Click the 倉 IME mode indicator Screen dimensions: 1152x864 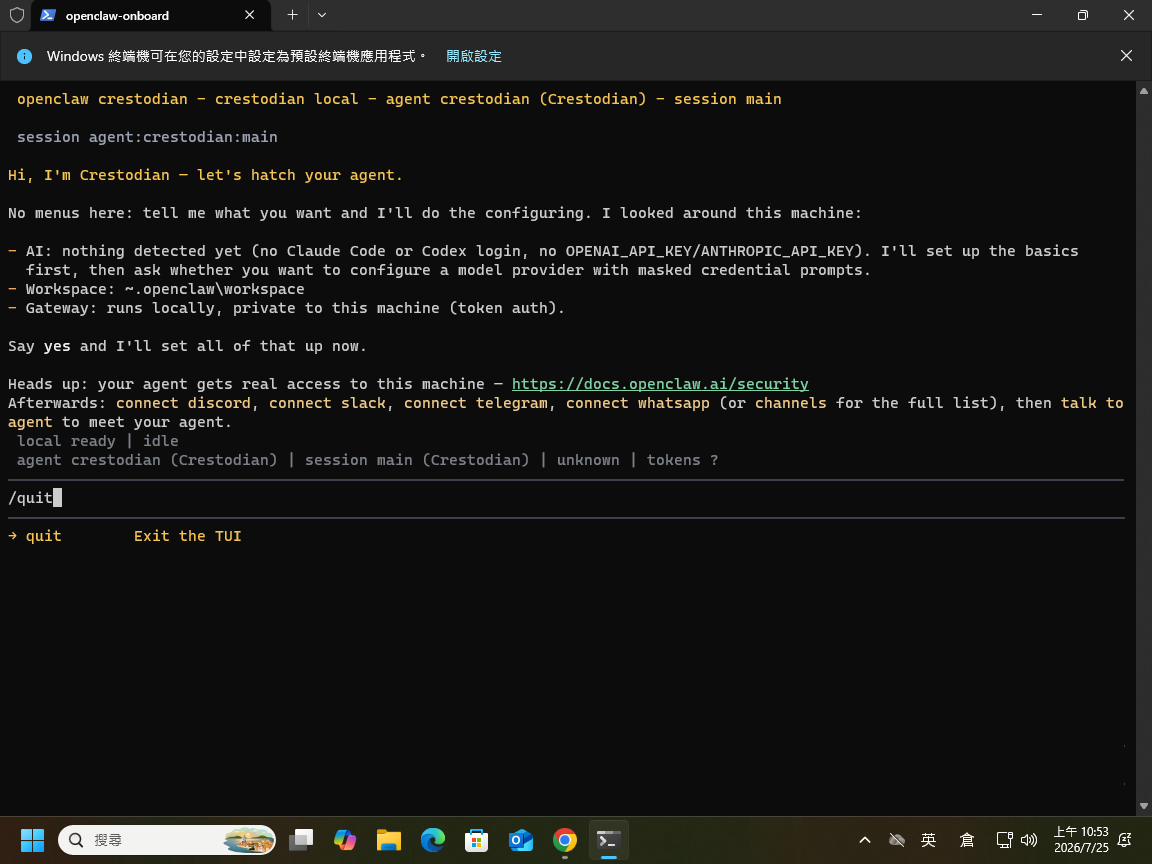pyautogui.click(x=967, y=840)
